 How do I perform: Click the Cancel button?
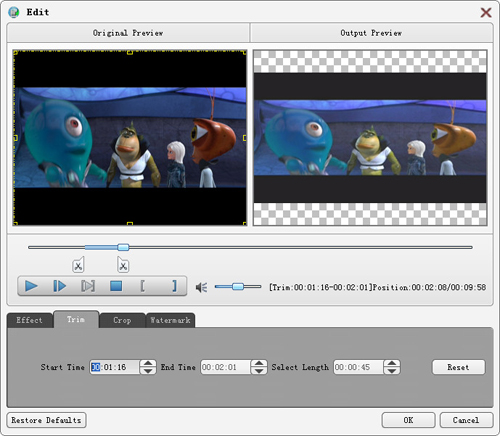coord(466,420)
